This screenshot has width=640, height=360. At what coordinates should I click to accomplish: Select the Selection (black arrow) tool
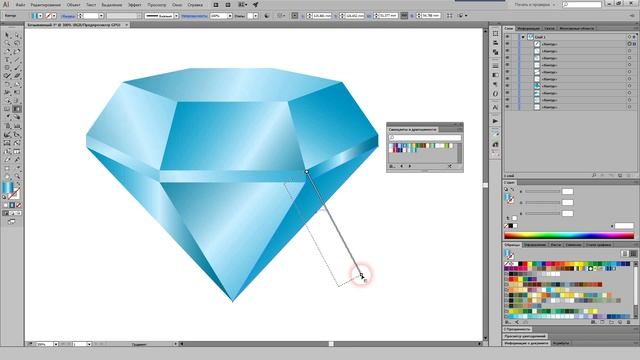(x=7, y=36)
